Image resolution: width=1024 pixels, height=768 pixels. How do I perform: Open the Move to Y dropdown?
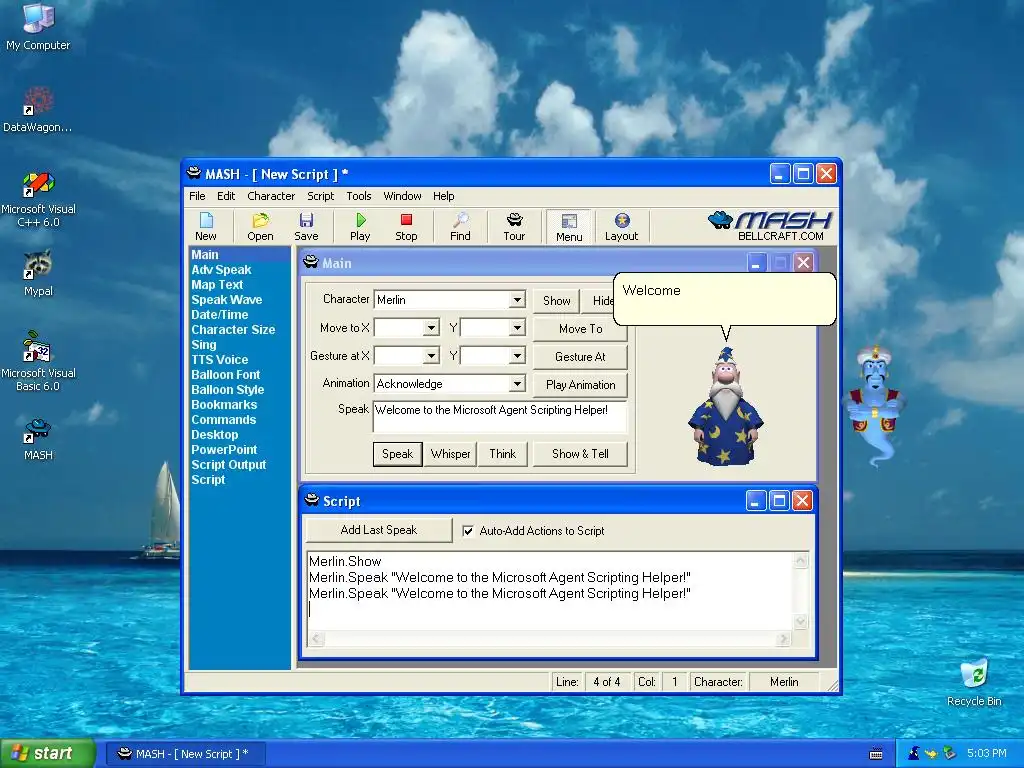tap(517, 327)
